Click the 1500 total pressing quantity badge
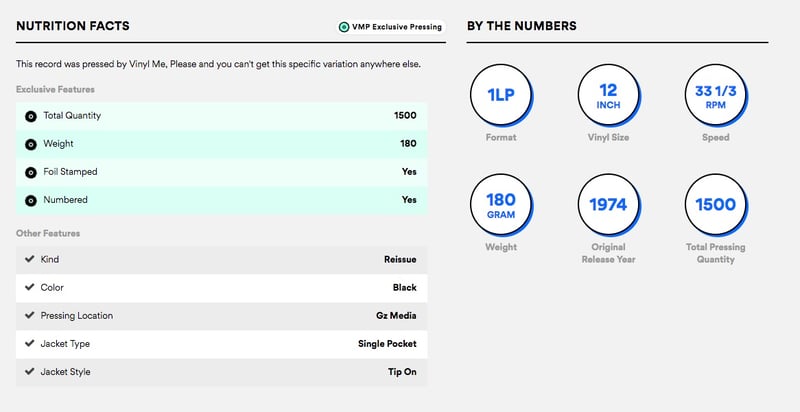Image resolution: width=800 pixels, height=412 pixels. point(714,204)
